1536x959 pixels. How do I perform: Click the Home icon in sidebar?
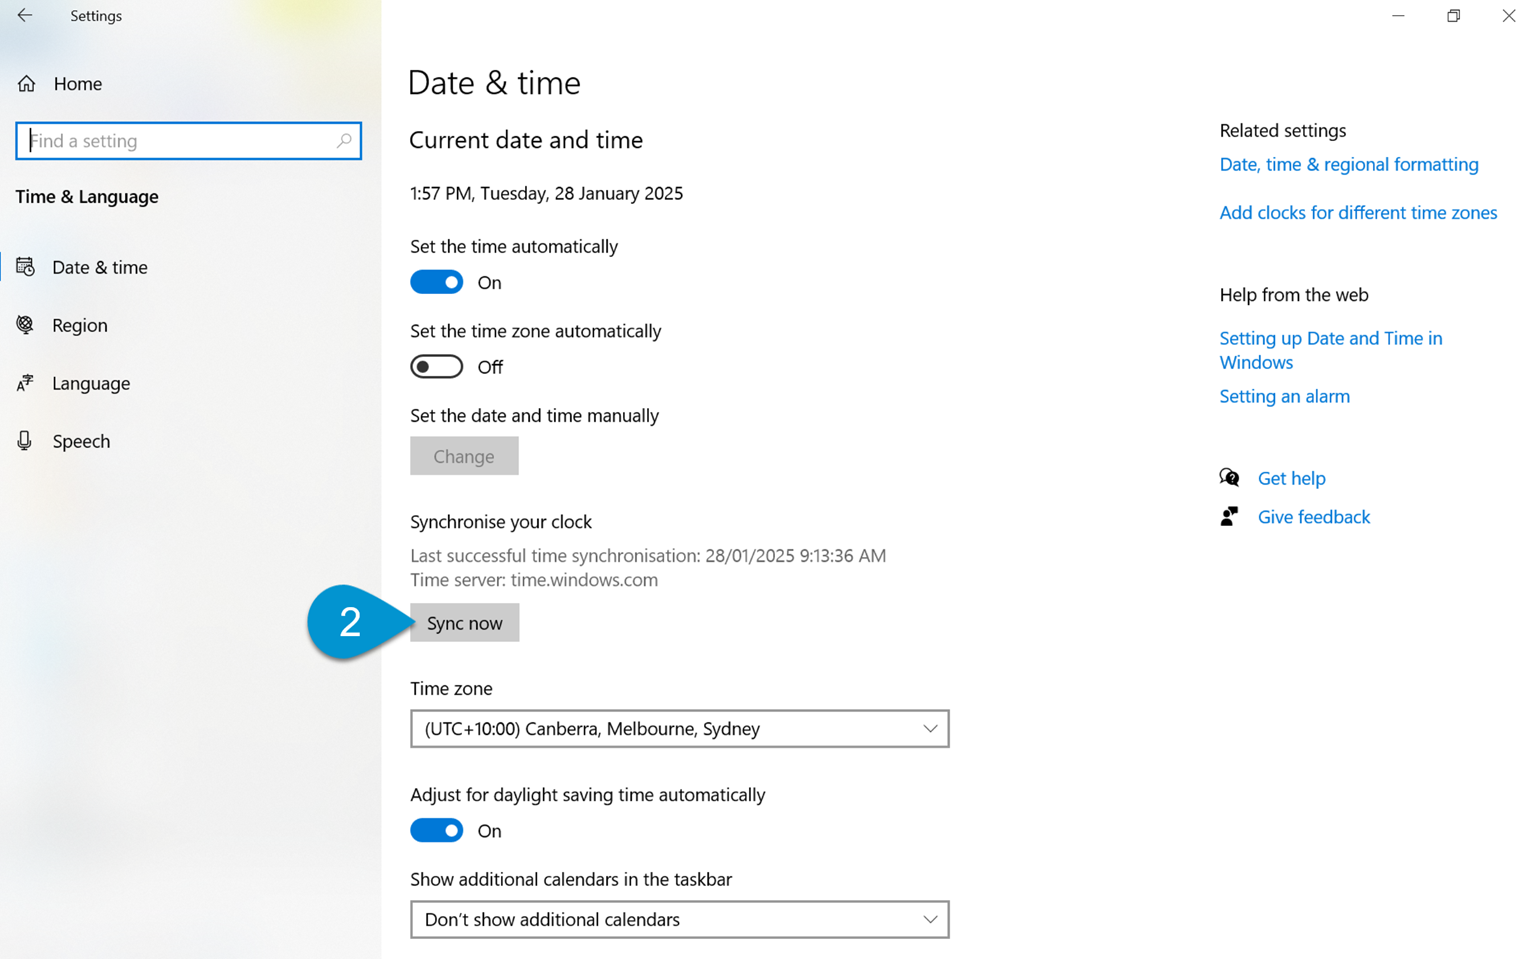pos(27,84)
